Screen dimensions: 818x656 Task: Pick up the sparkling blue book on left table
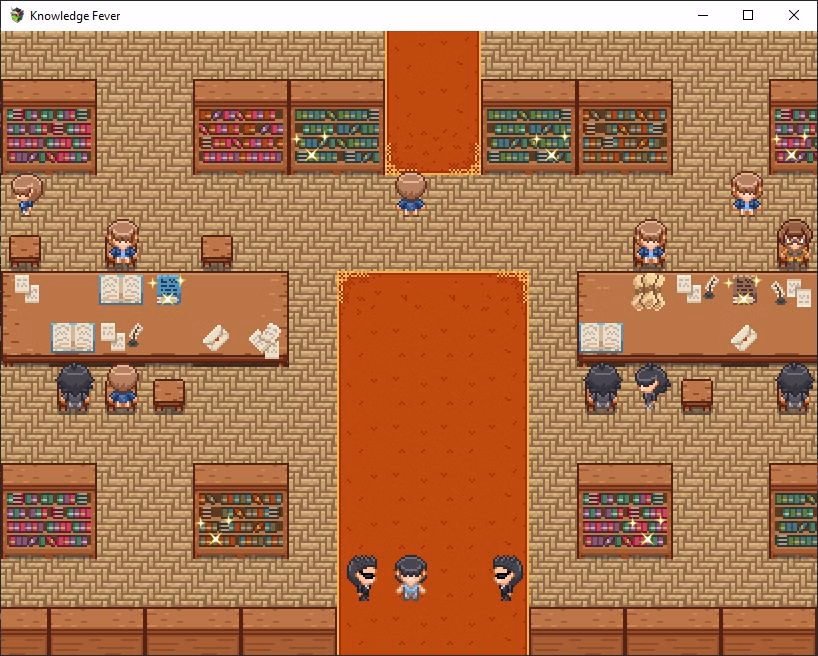pyautogui.click(x=169, y=290)
